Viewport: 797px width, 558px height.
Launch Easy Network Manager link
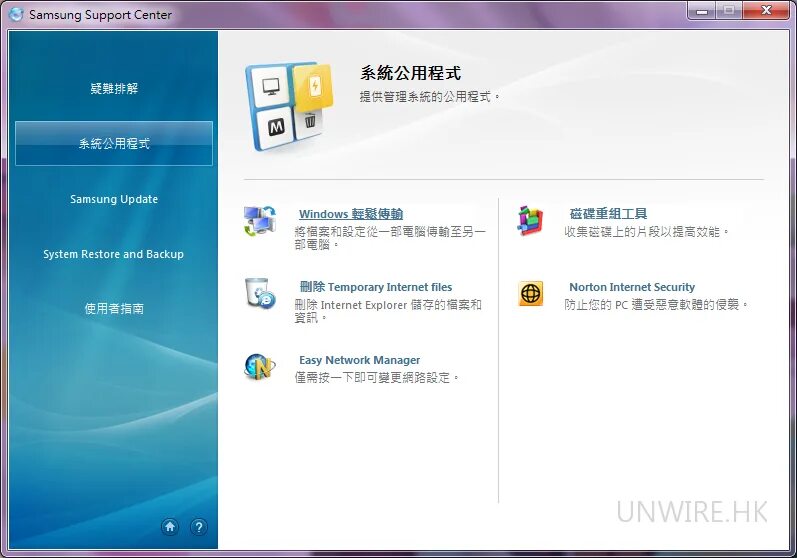coord(359,360)
